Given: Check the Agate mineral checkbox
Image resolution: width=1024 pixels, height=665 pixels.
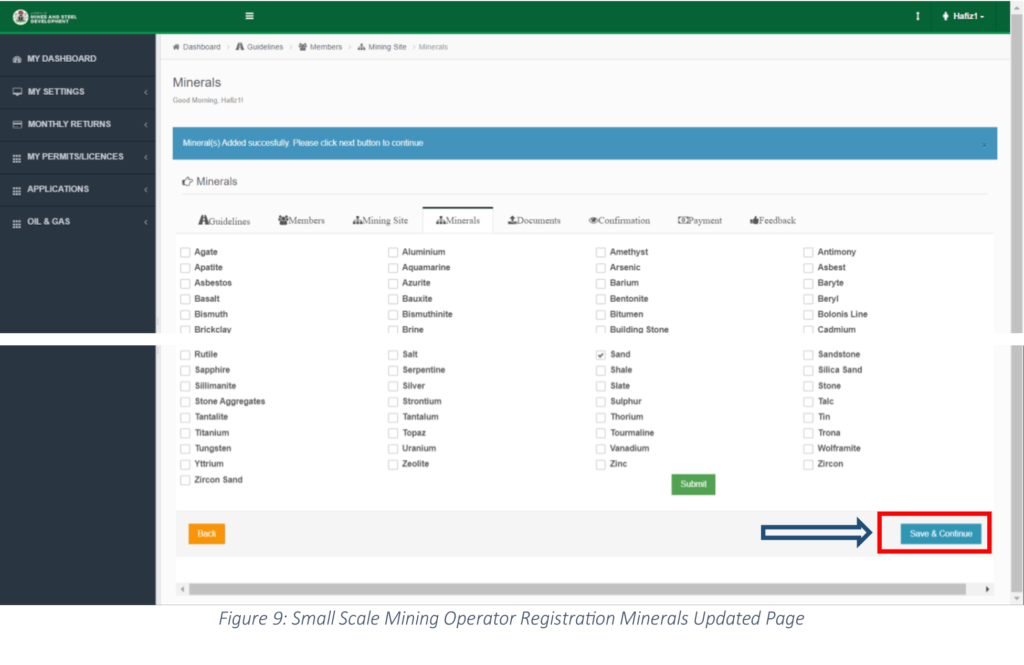Looking at the screenshot, I should [x=185, y=252].
